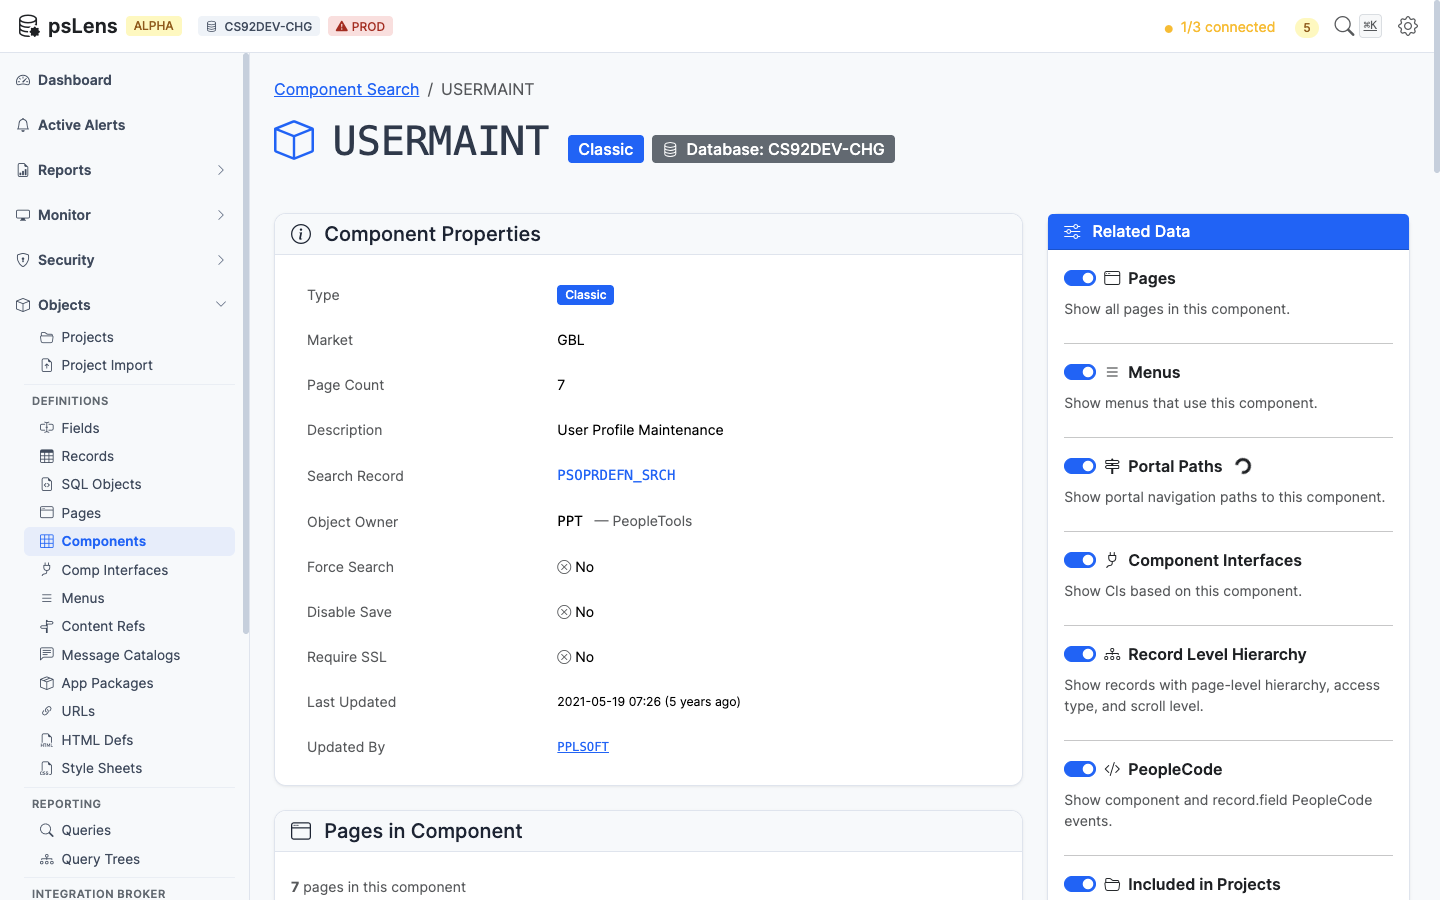Viewport: 1440px width, 900px height.
Task: Open the Queries sidebar item
Action: pyautogui.click(x=130, y=830)
